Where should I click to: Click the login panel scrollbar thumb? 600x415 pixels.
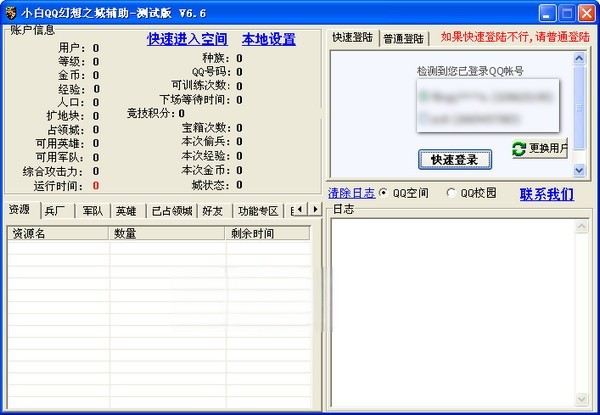point(579,108)
